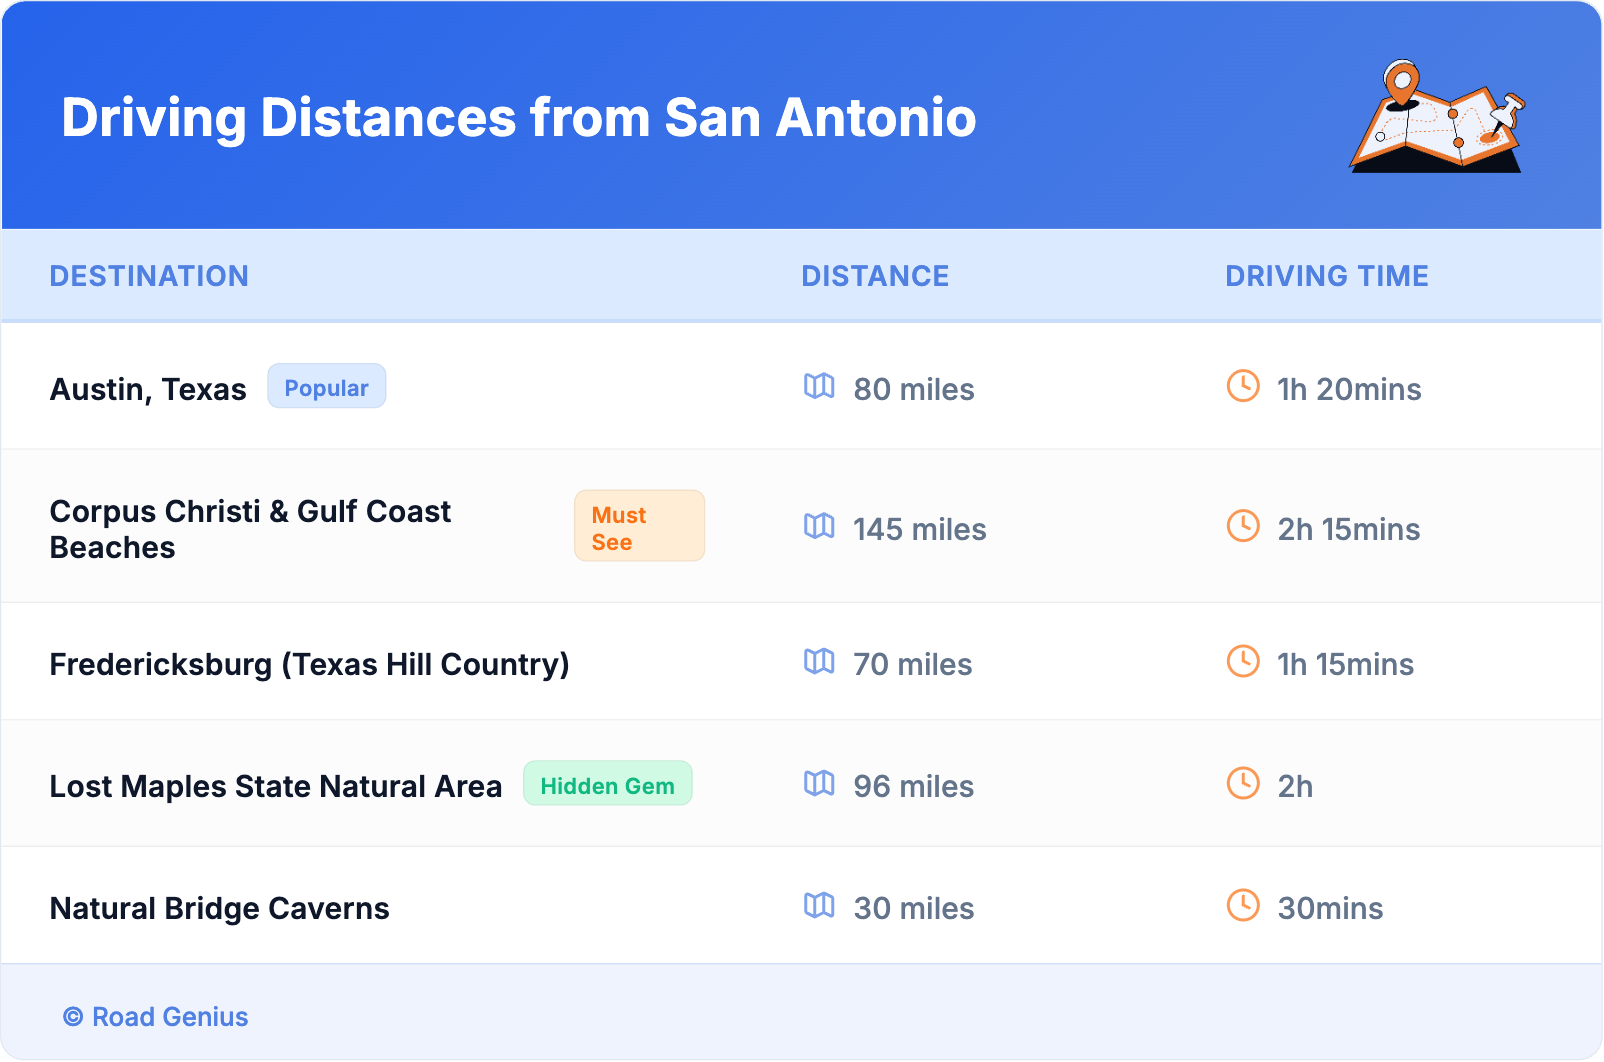Click the clock icon beside 1h 15mins
The width and height of the screenshot is (1604, 1062).
click(x=1243, y=661)
